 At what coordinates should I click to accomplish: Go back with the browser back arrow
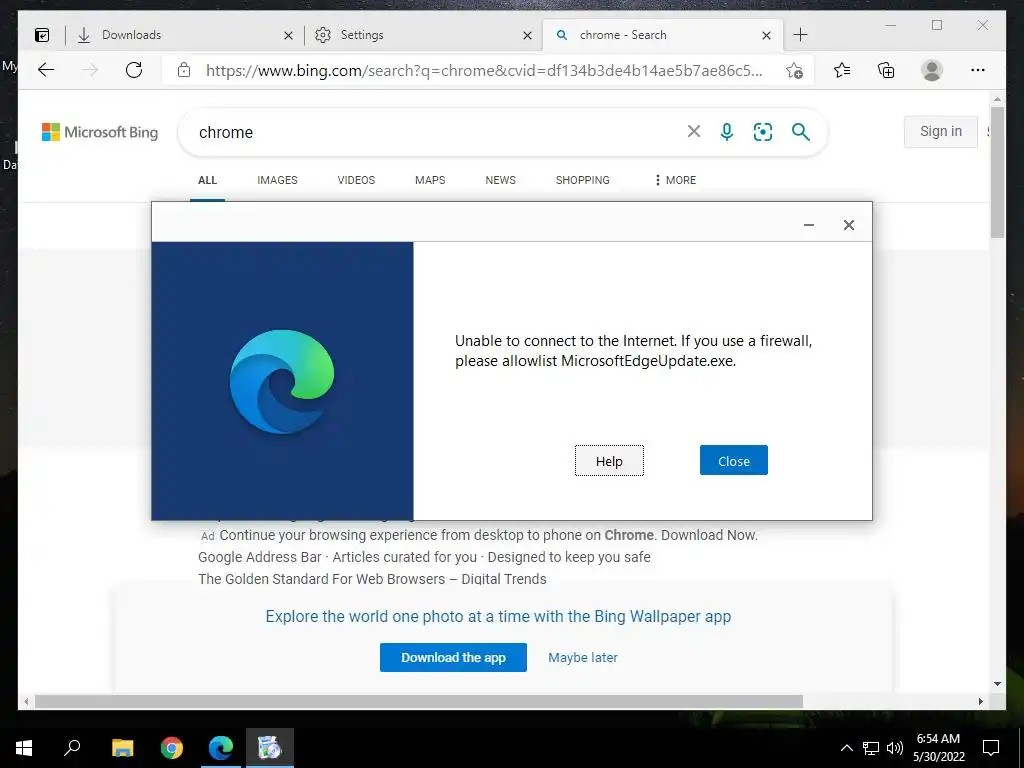pyautogui.click(x=46, y=70)
